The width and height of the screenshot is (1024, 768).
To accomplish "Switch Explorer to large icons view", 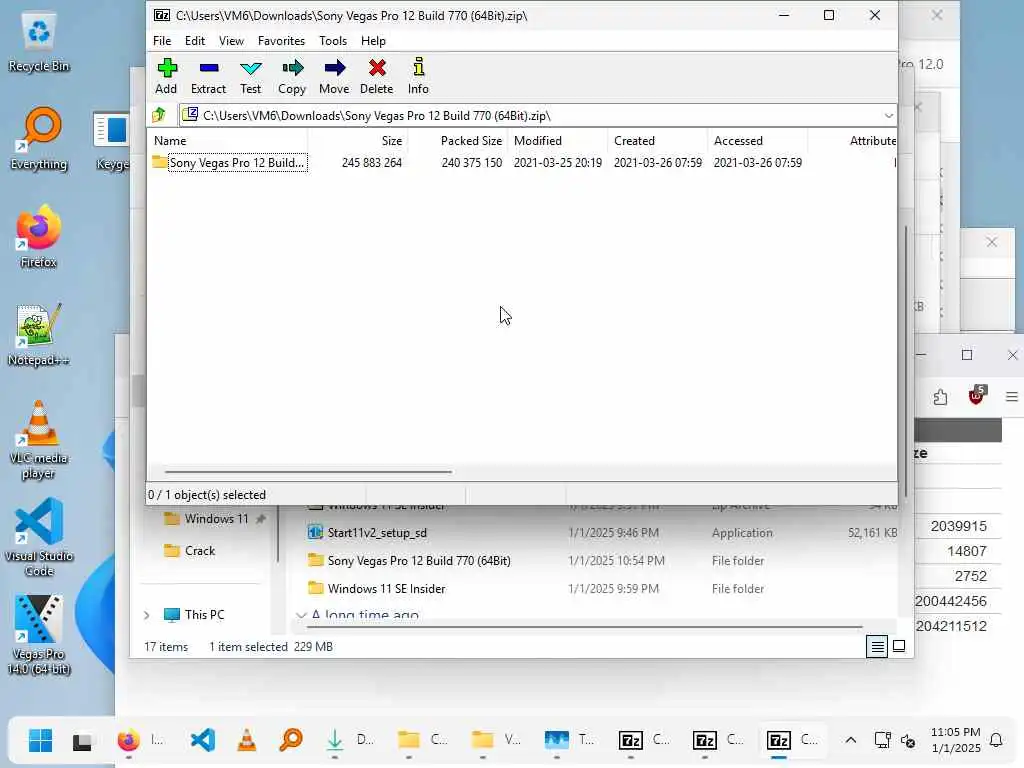I will pyautogui.click(x=899, y=647).
